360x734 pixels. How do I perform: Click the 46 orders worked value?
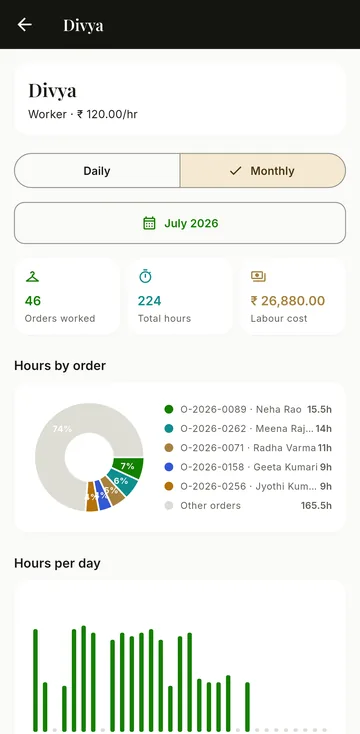[33, 301]
